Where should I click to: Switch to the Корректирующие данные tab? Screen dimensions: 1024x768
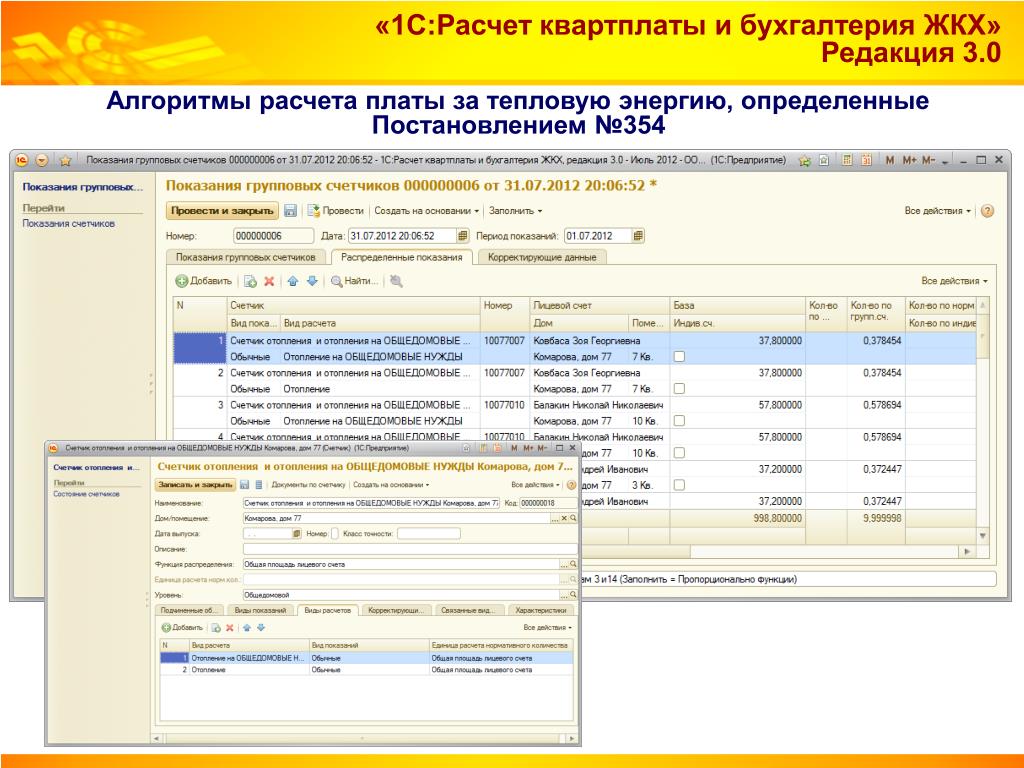(542, 257)
